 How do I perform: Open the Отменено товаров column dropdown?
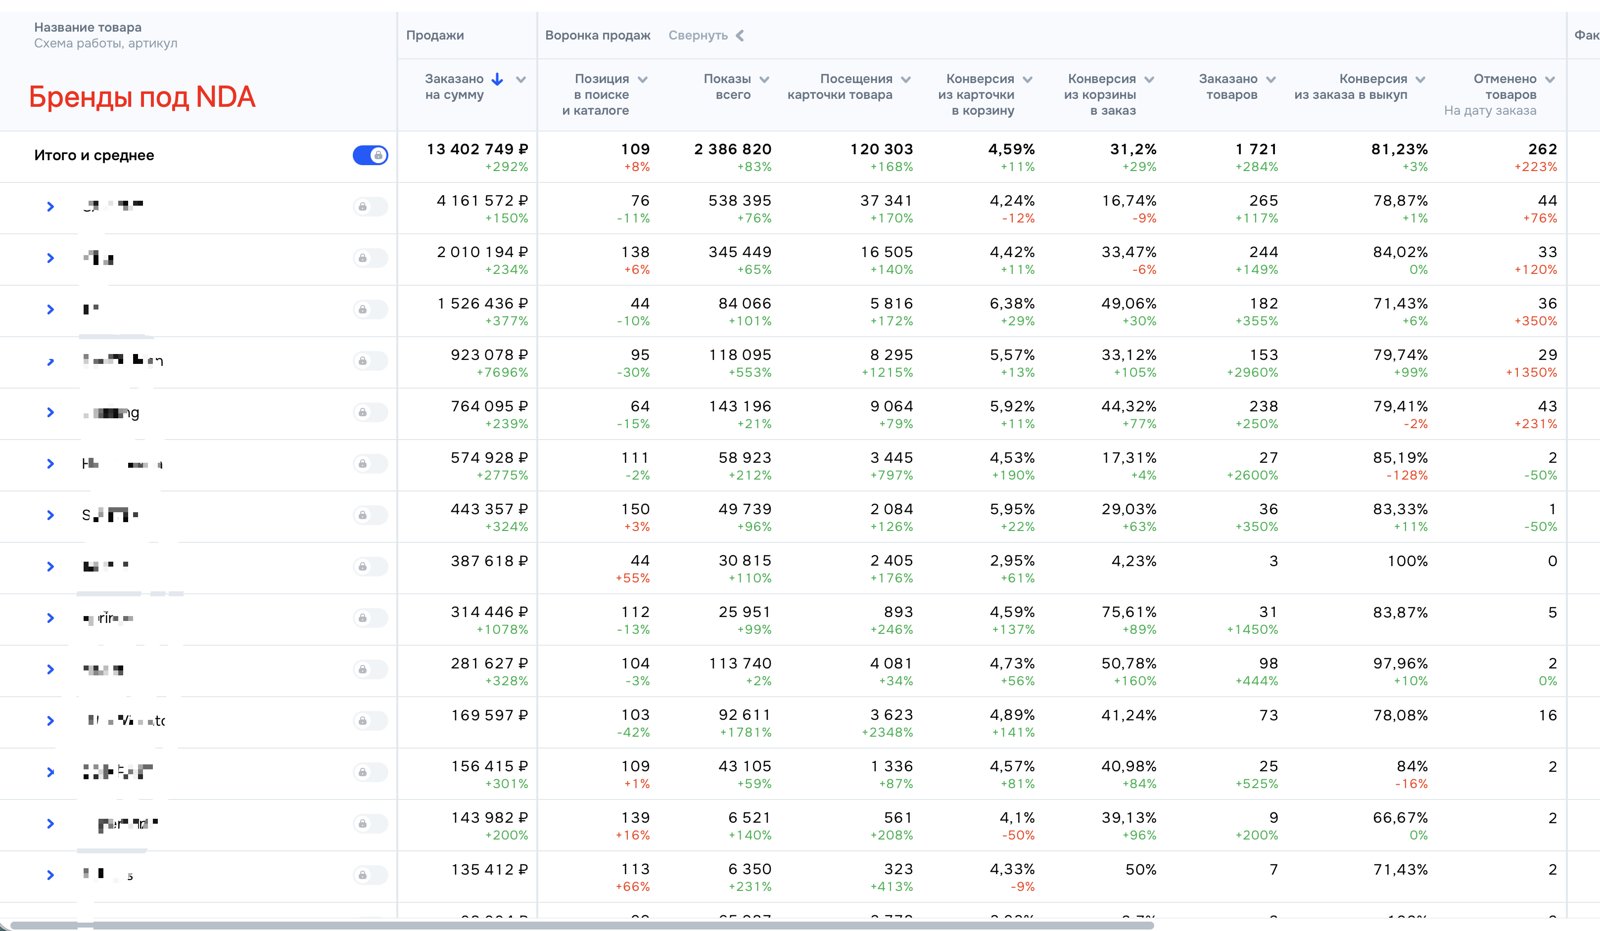click(1550, 80)
